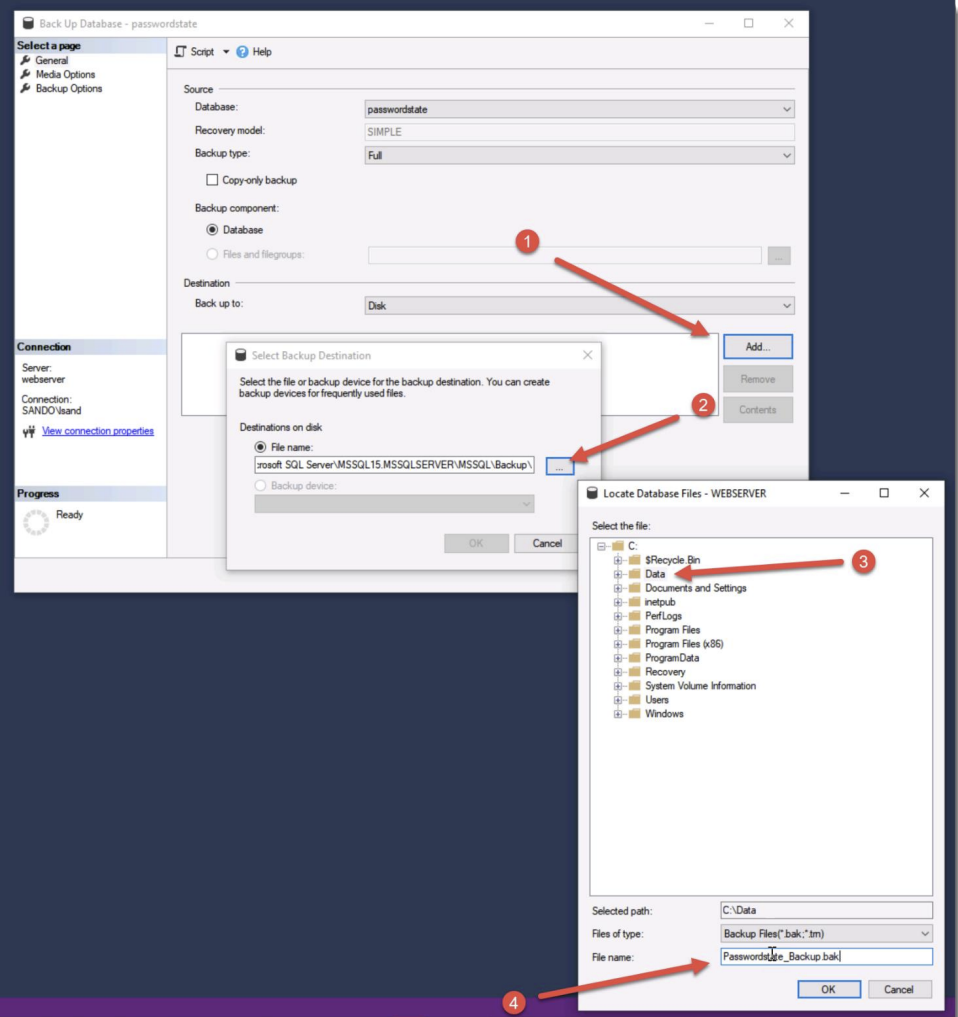The width and height of the screenshot is (958, 1017).
Task: Click Cancel in Select Backup Destination
Action: pyautogui.click(x=547, y=544)
